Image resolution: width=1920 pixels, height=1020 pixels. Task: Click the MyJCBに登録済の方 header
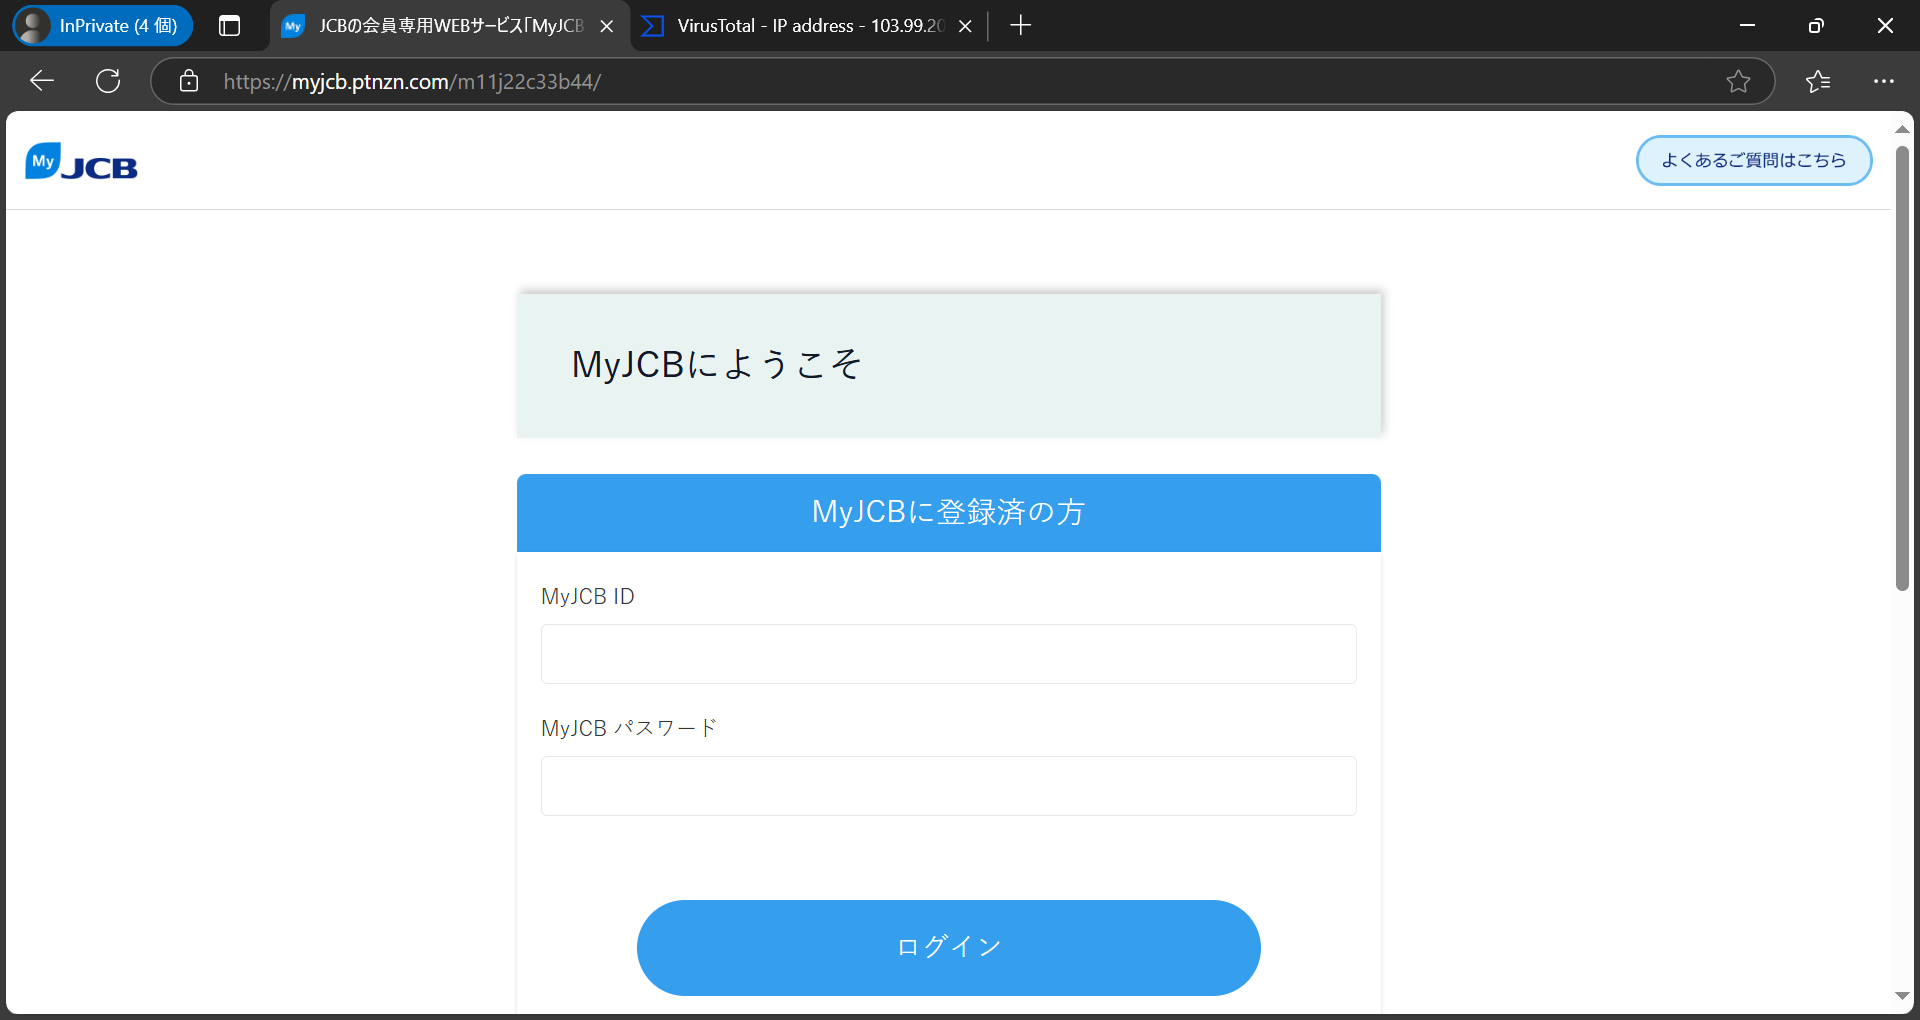[x=948, y=512]
